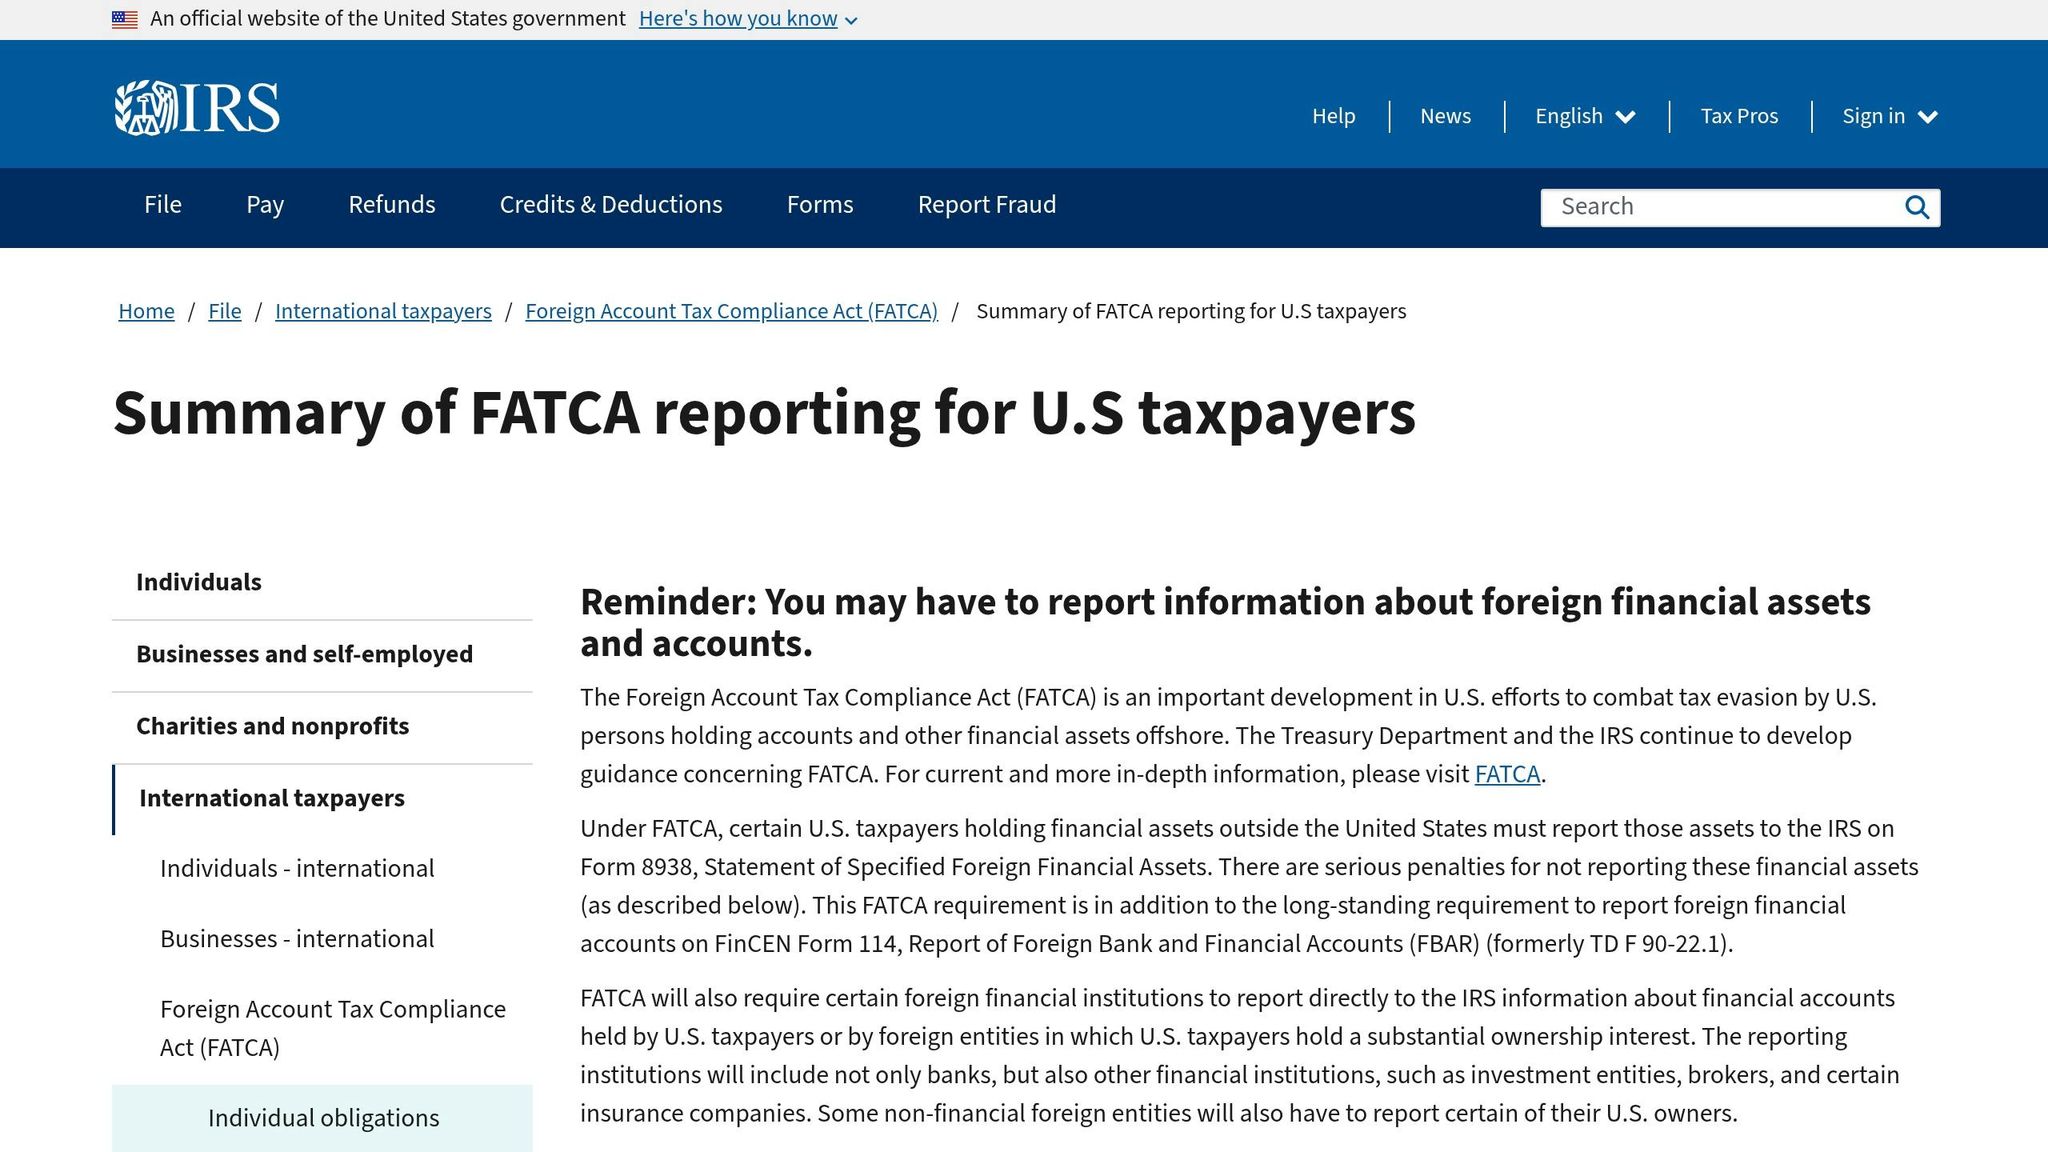Click the "Reminder: You may have to report" heading
This screenshot has height=1152, width=2048.
tap(1225, 623)
